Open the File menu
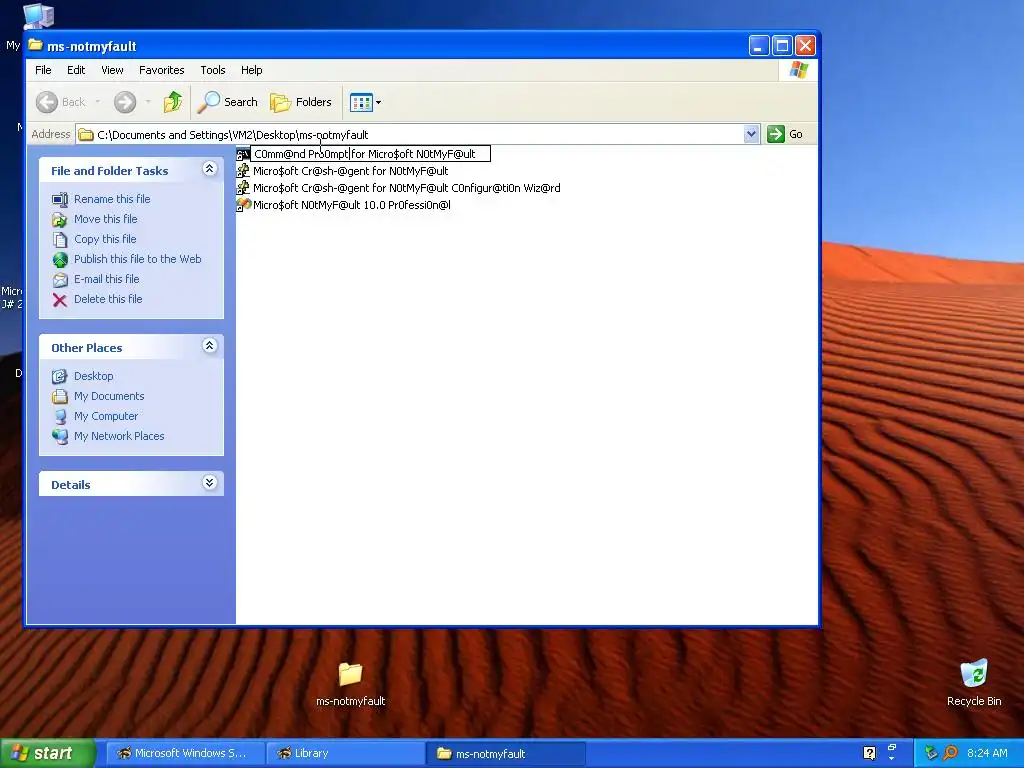The width and height of the screenshot is (1024, 768). (x=43, y=70)
